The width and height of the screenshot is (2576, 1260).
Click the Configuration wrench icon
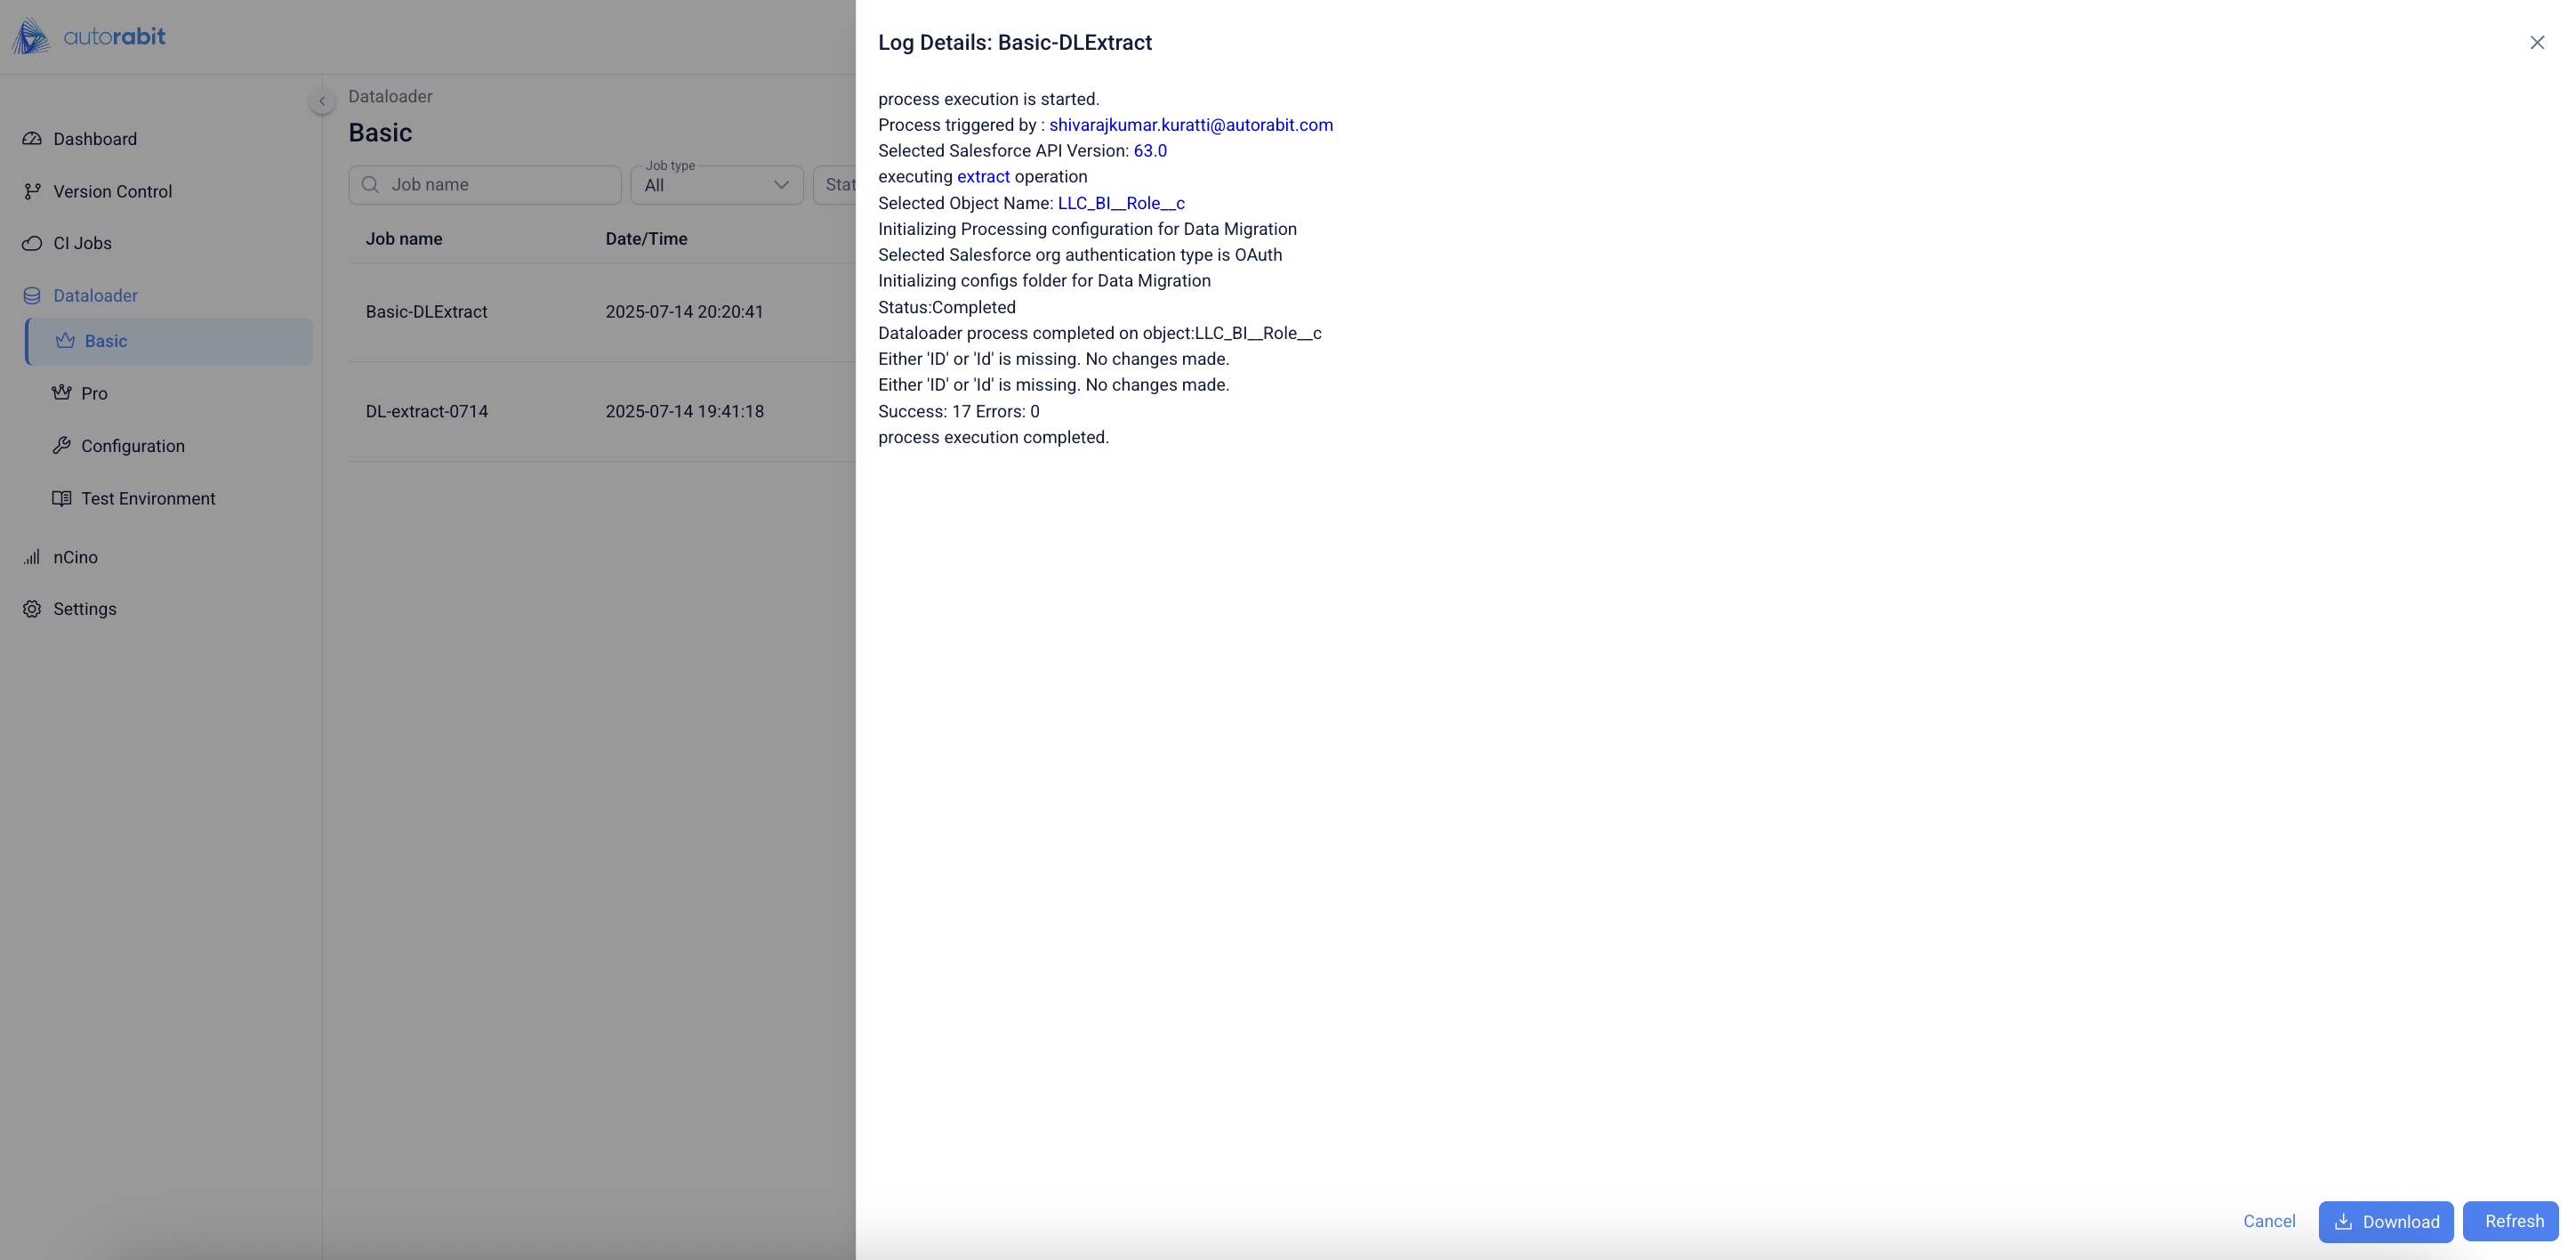pyautogui.click(x=62, y=445)
